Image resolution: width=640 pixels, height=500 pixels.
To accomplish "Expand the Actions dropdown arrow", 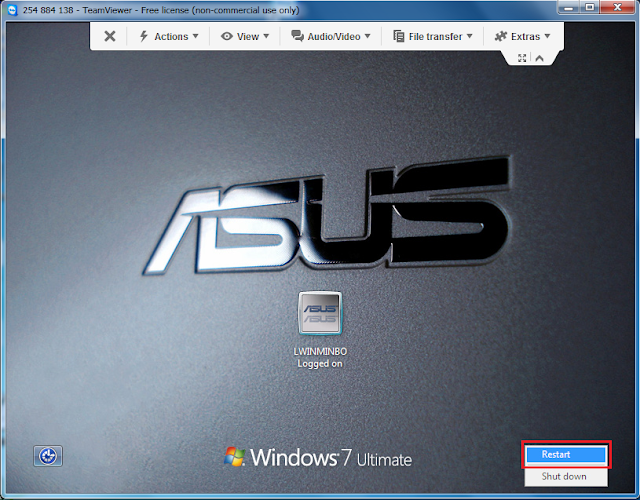I will 196,36.
